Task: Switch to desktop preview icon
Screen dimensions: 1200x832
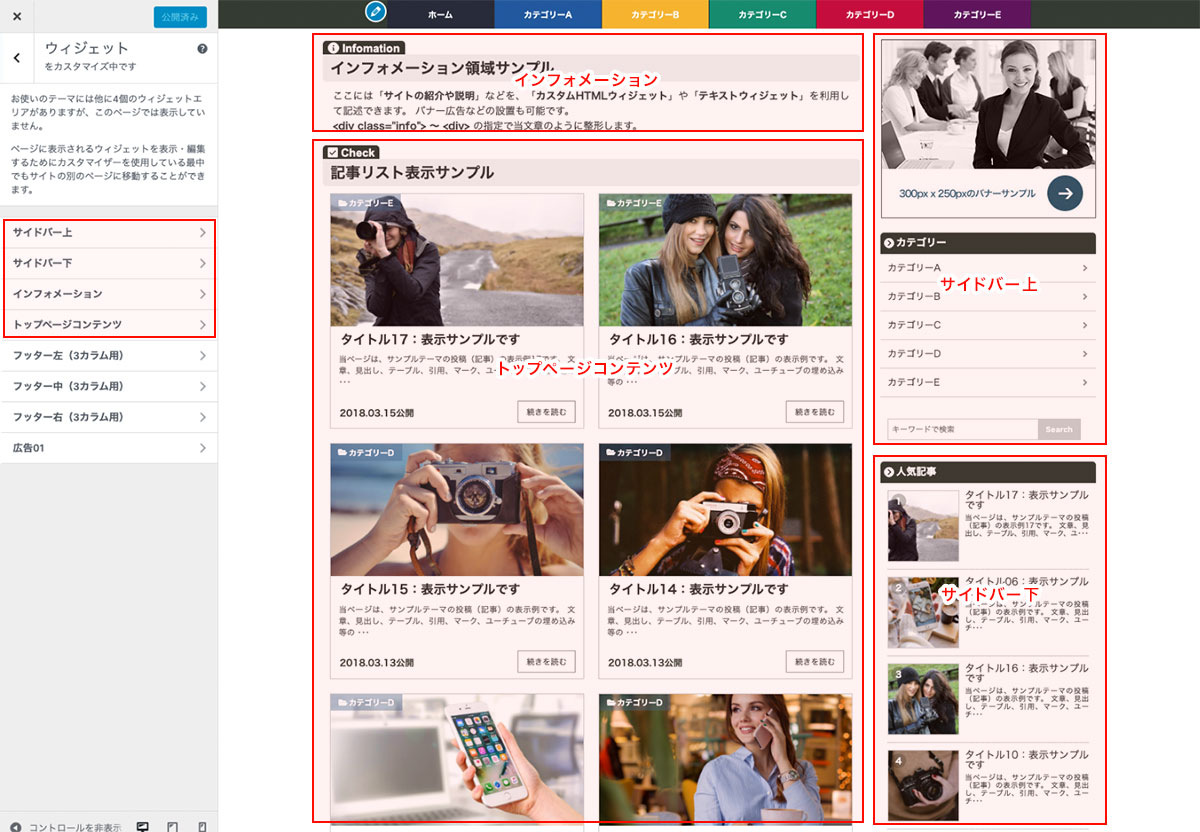Action: [x=143, y=826]
